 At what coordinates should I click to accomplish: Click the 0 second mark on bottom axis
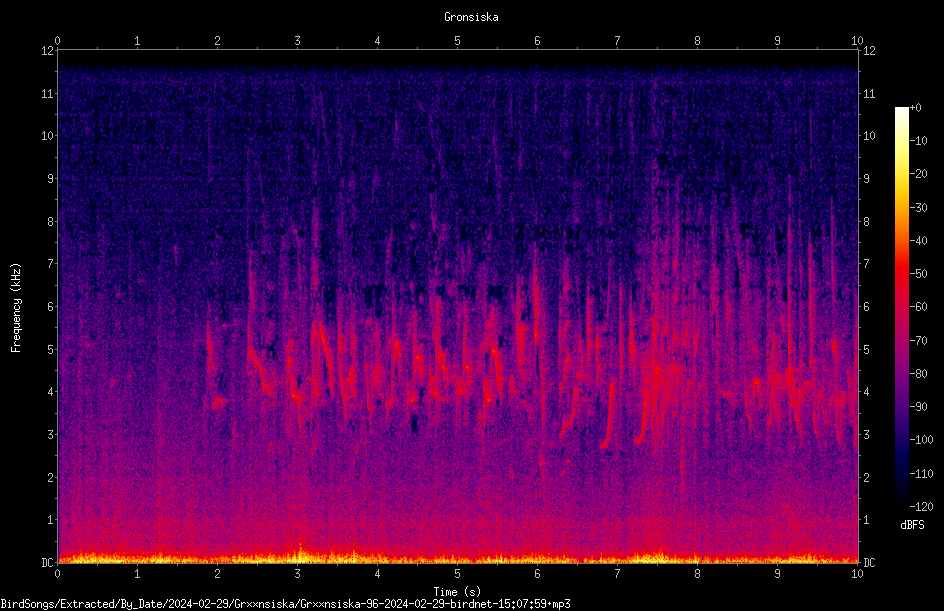click(x=58, y=574)
